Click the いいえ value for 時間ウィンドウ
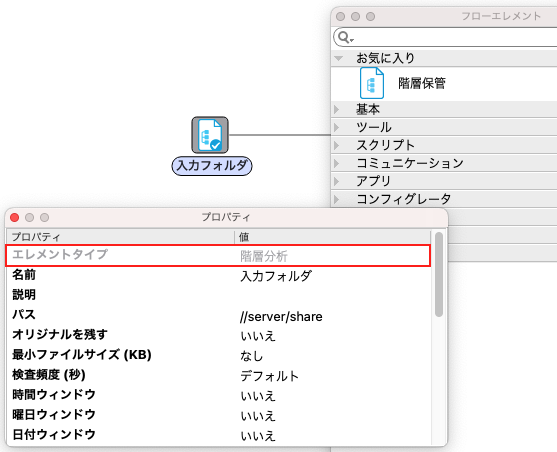Viewport: 557px width, 452px height. (x=258, y=396)
